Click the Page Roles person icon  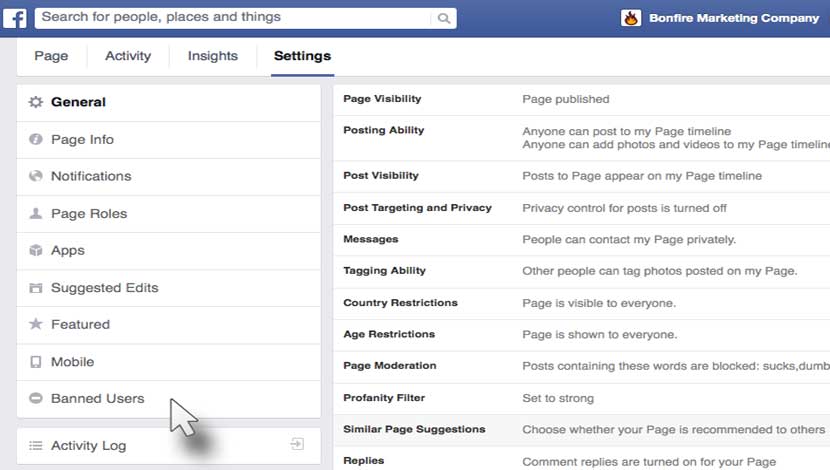coord(36,214)
